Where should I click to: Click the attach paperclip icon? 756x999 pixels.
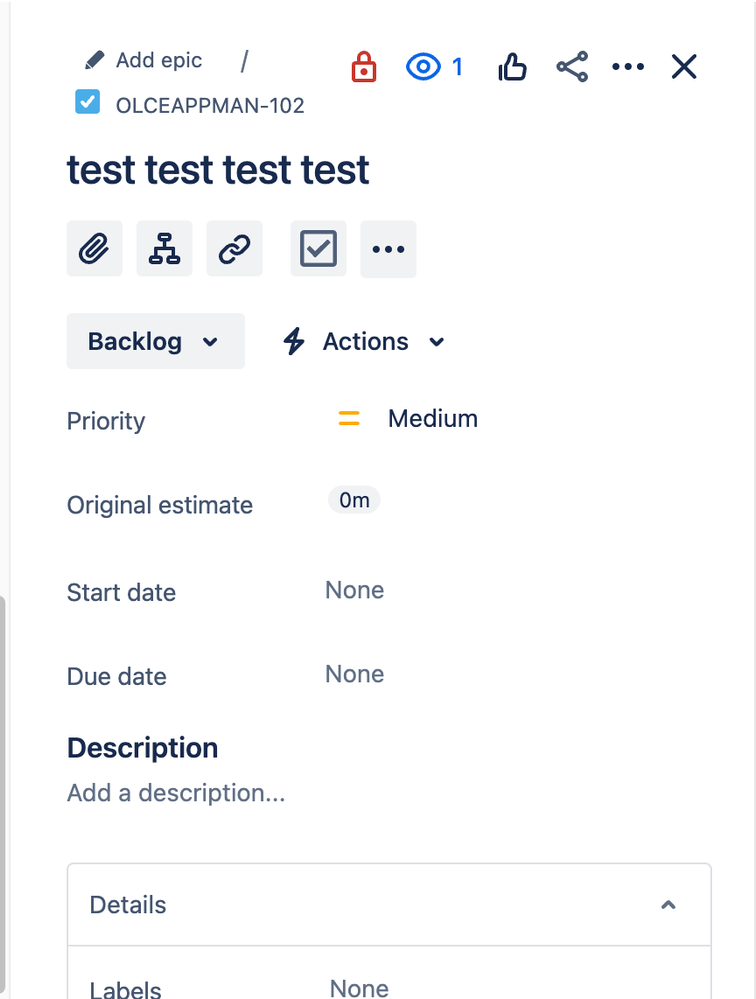pos(95,249)
